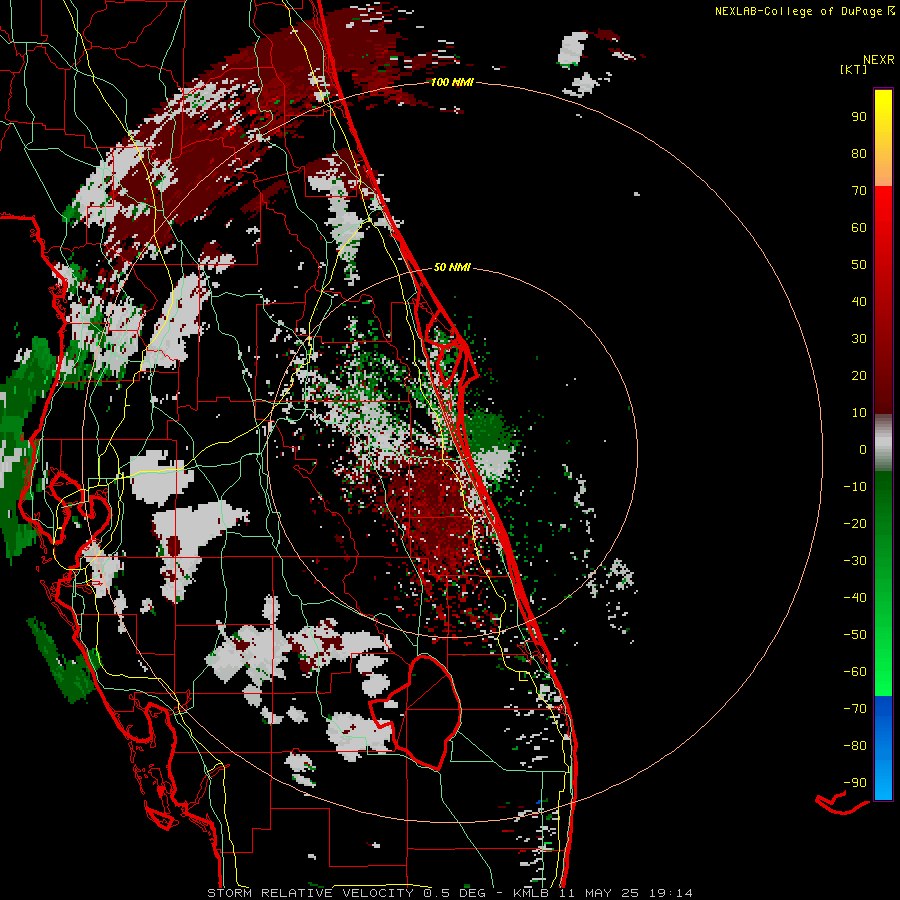Click the gray zero-velocity segment of the color bar
The image size is (900, 900).
click(x=883, y=443)
